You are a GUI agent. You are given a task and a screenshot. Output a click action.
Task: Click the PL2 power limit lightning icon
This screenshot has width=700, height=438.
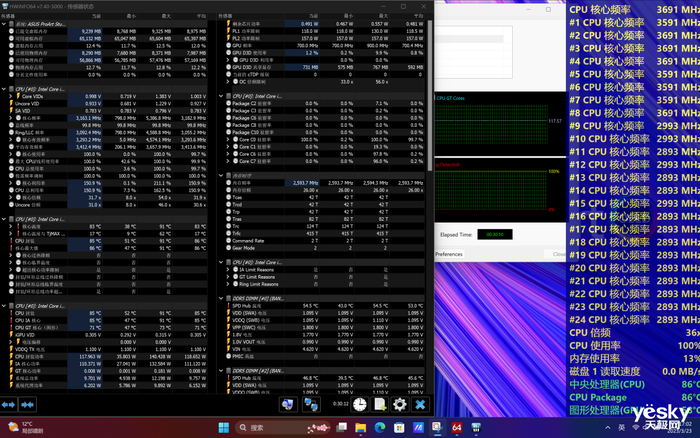click(228, 38)
